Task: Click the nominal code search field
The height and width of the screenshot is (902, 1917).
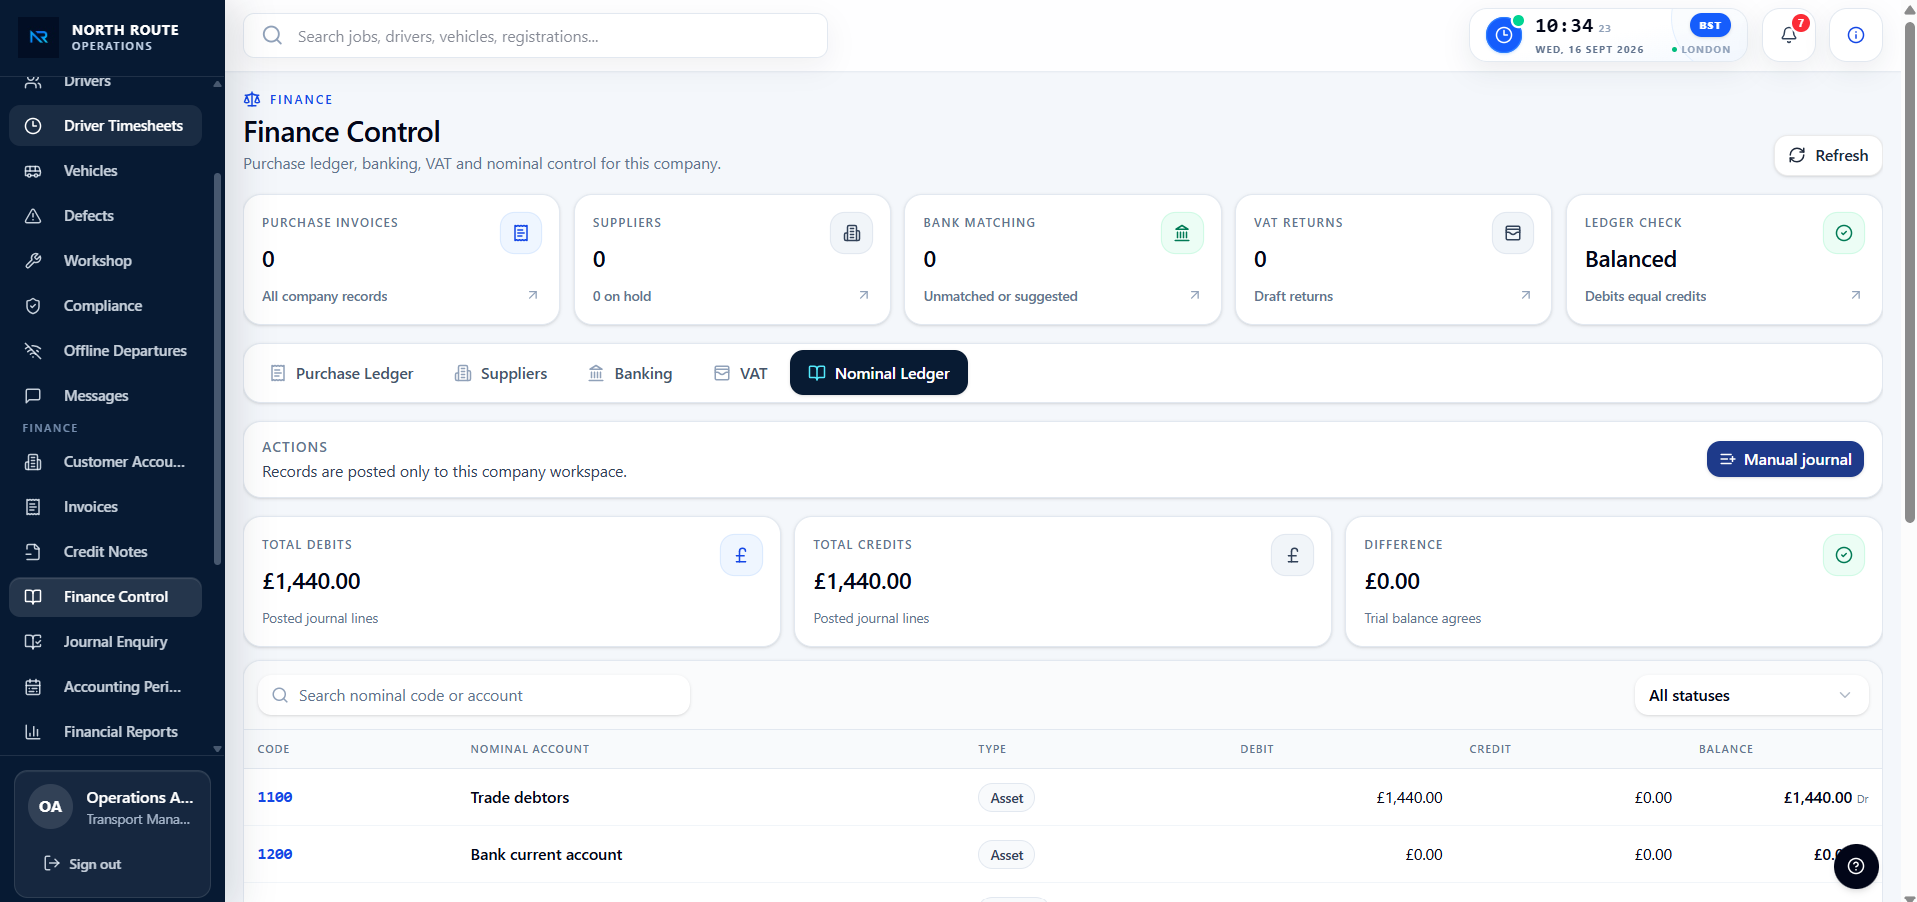Action: click(474, 695)
